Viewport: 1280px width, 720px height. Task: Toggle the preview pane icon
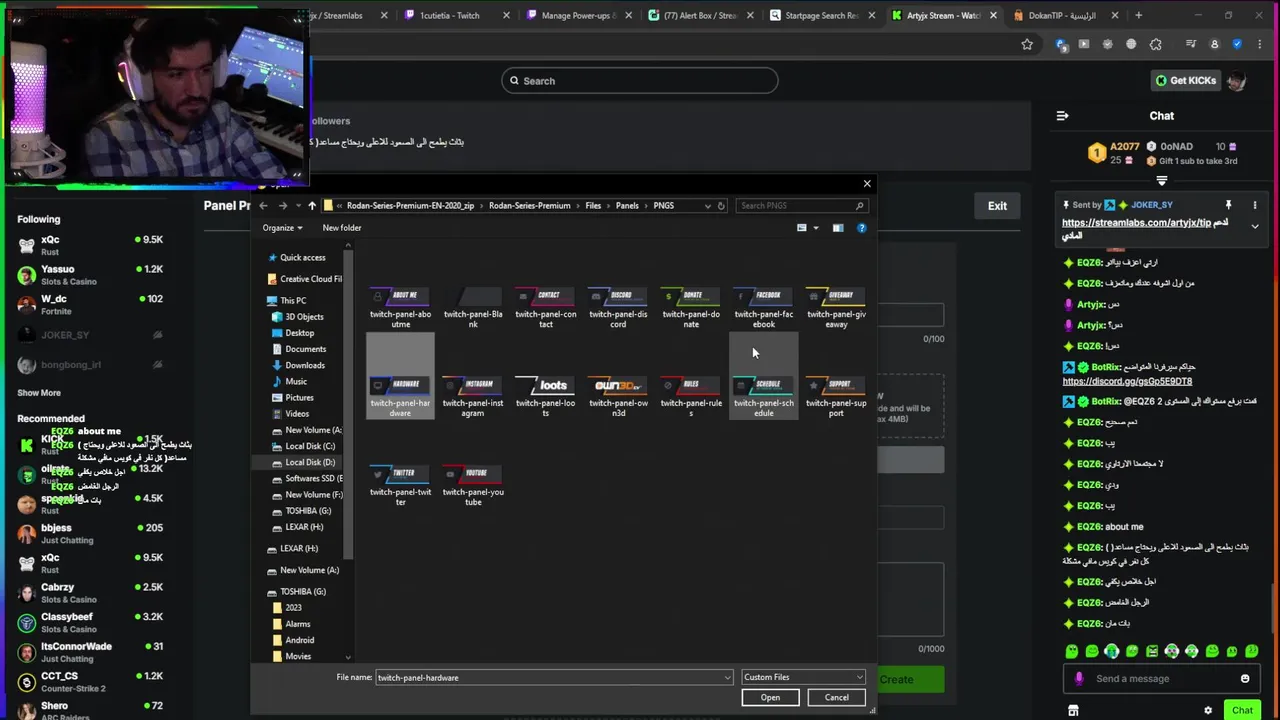point(838,228)
